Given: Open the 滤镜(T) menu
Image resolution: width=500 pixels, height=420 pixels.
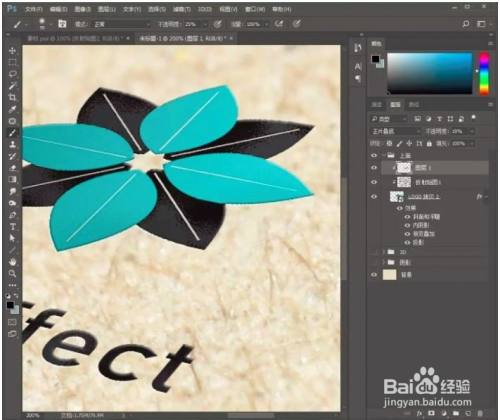Looking at the screenshot, I should (x=181, y=9).
